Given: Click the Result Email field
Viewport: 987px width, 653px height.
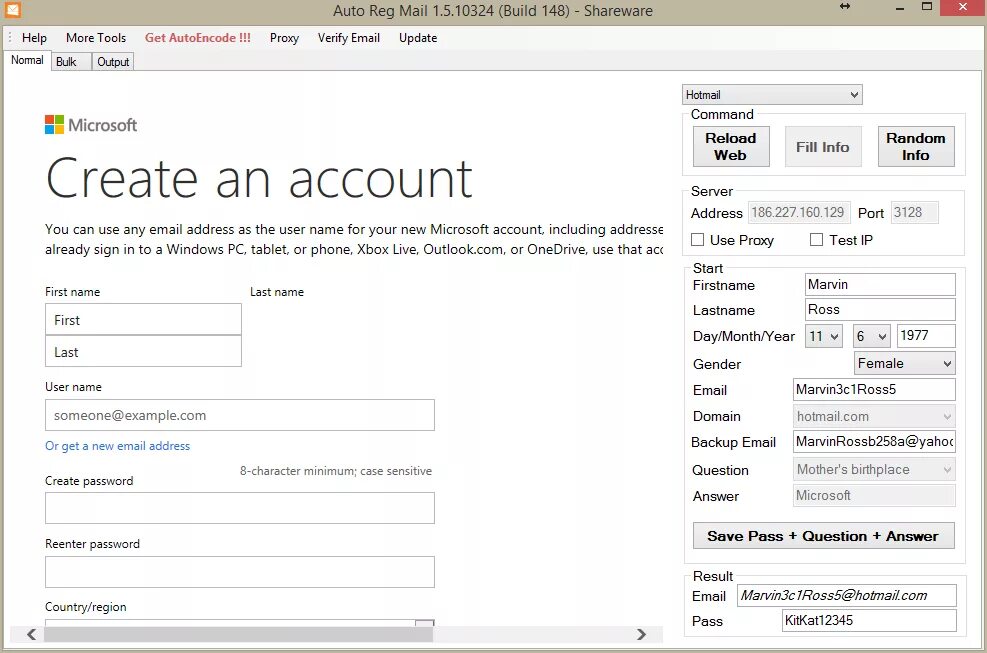Looking at the screenshot, I should point(847,596).
